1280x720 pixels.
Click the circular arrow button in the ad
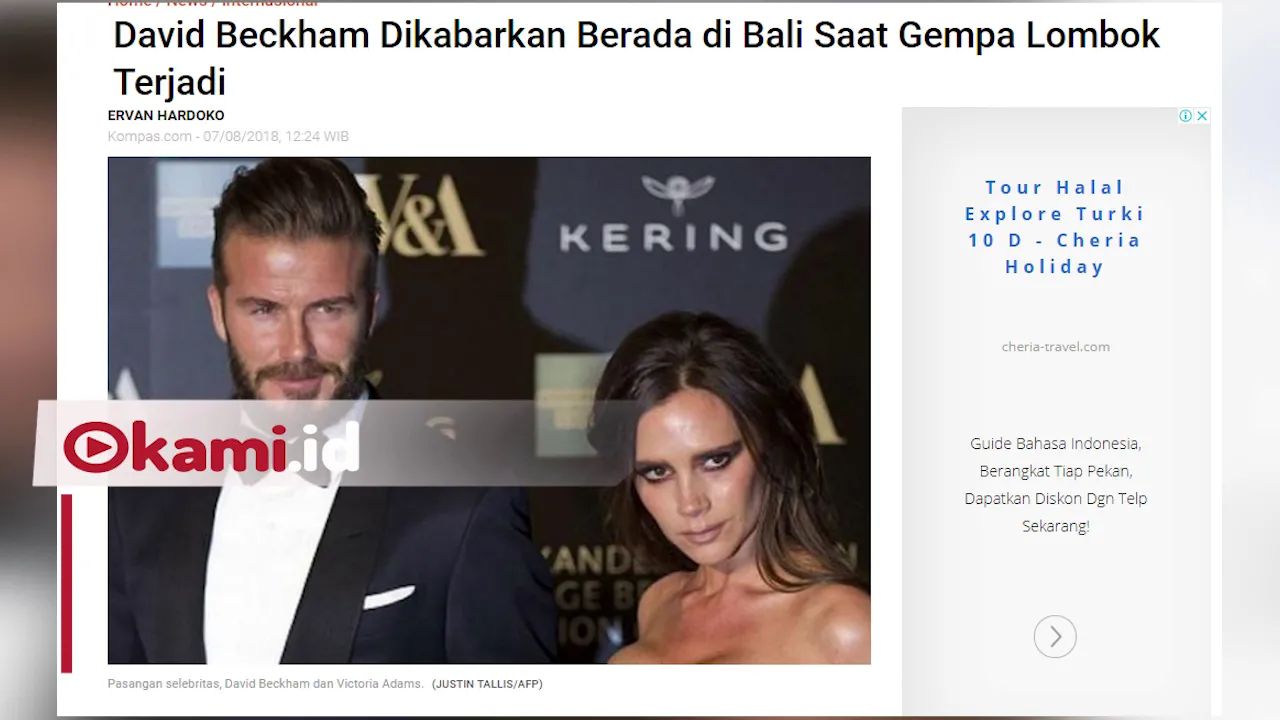pos(1055,636)
